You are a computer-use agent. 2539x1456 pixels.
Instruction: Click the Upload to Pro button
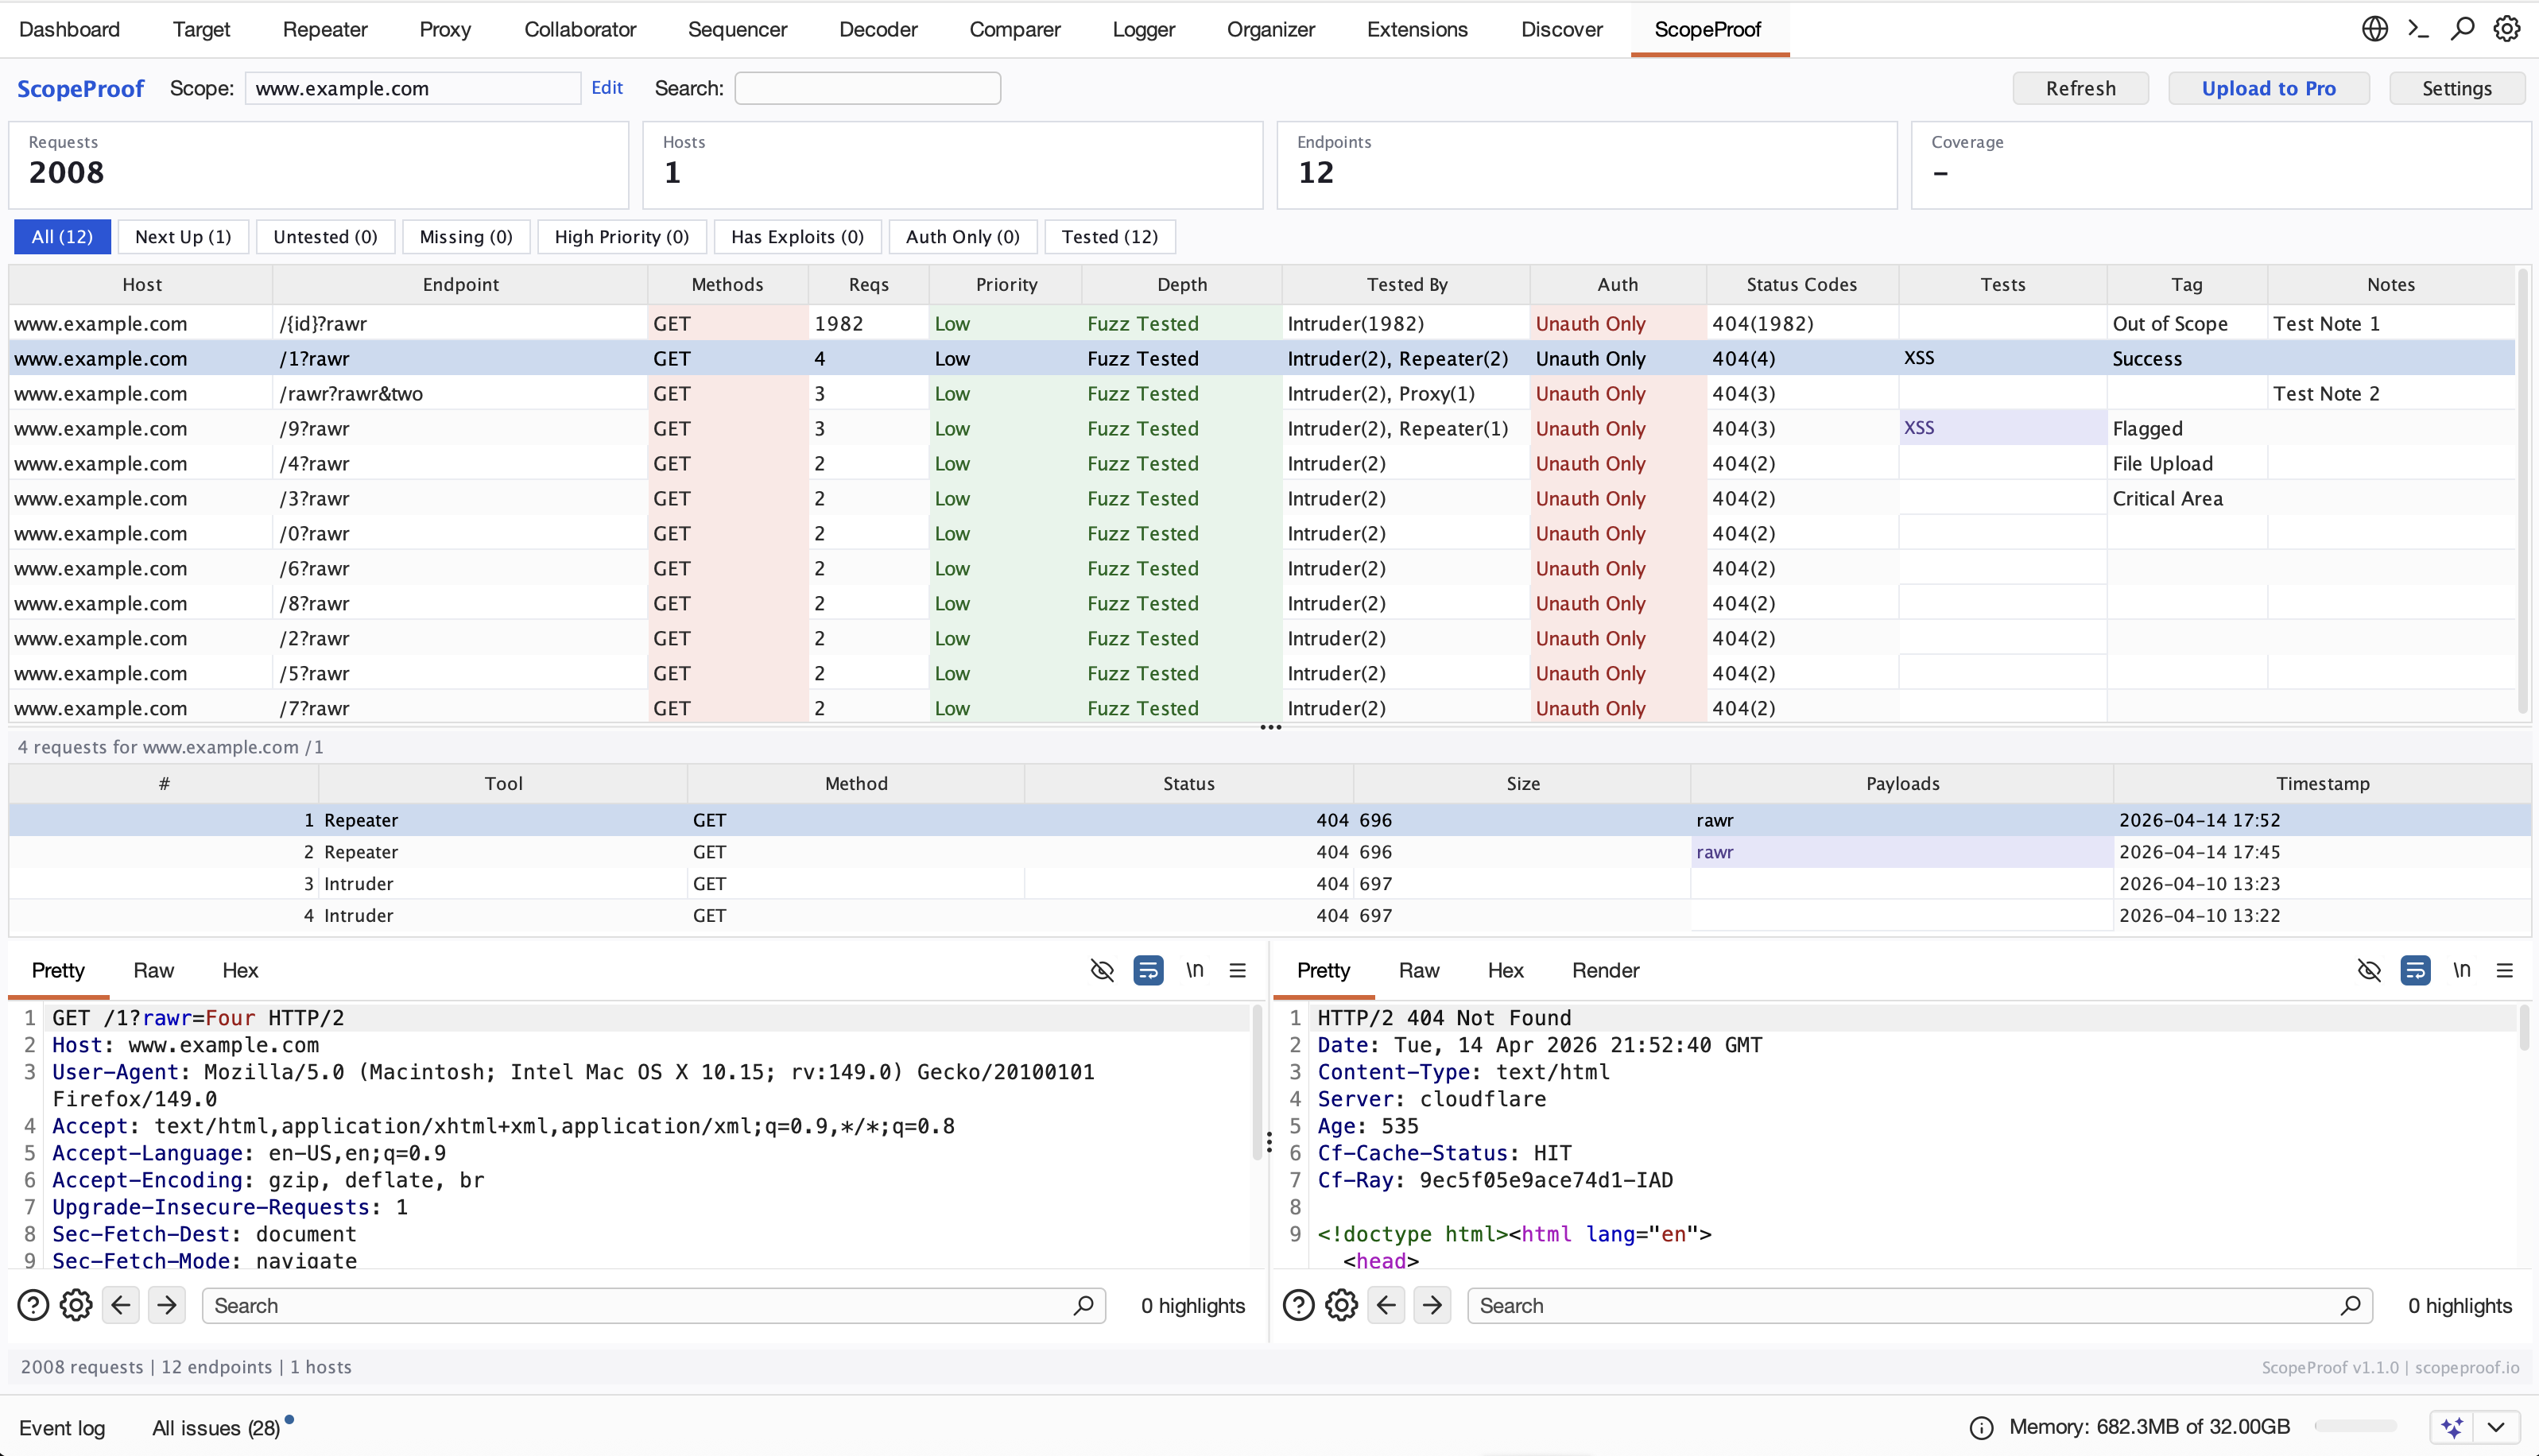[x=2268, y=88]
